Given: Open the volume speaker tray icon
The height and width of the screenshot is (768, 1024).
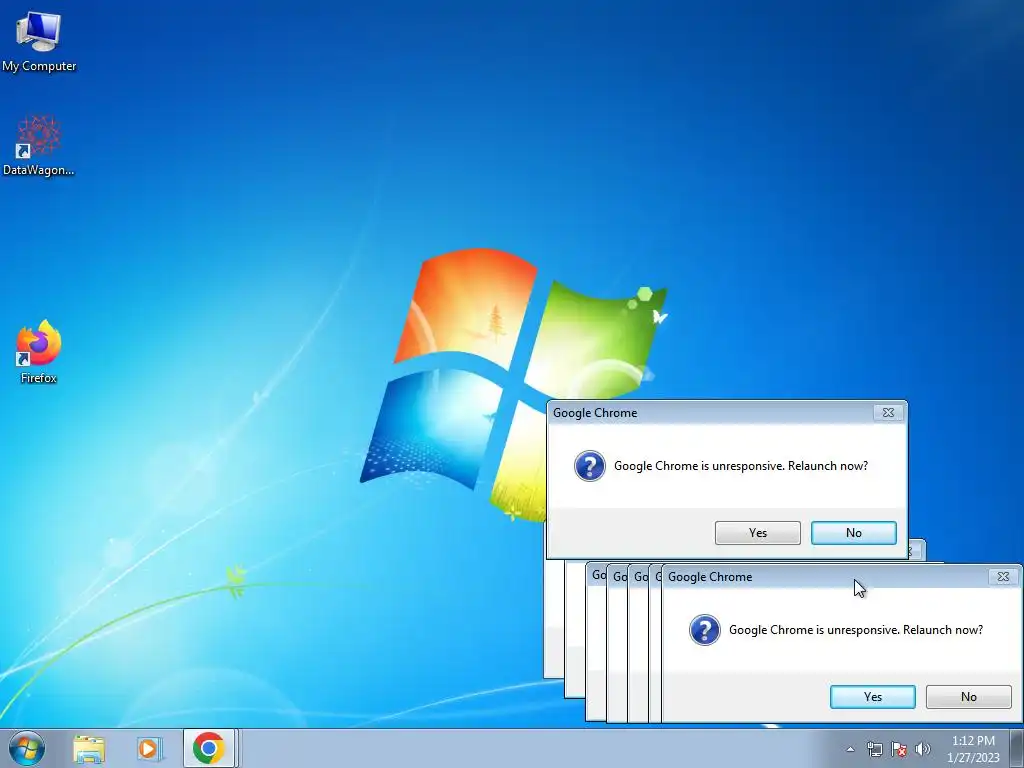Looking at the screenshot, I should (x=923, y=749).
